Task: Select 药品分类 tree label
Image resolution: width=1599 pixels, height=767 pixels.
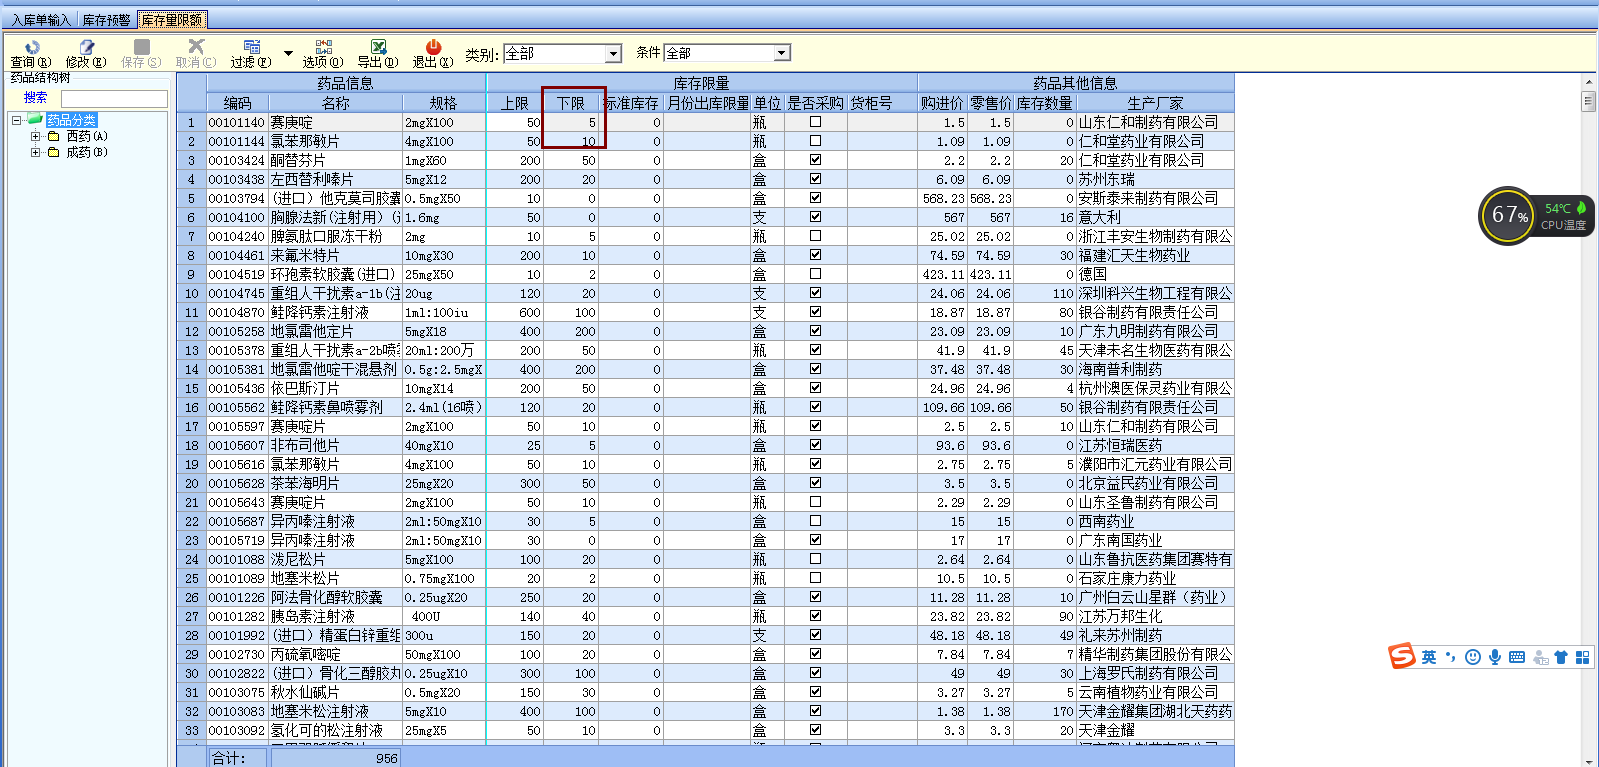Action: point(71,120)
